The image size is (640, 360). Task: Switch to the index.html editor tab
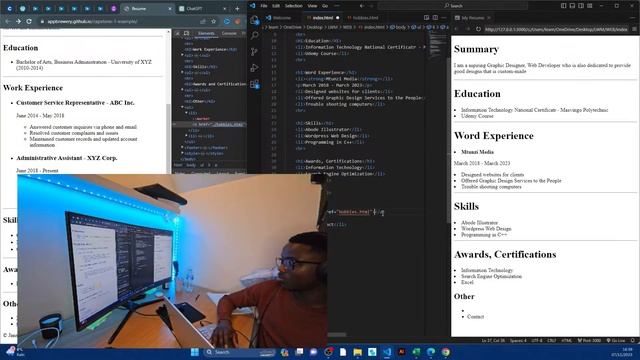tap(322, 18)
